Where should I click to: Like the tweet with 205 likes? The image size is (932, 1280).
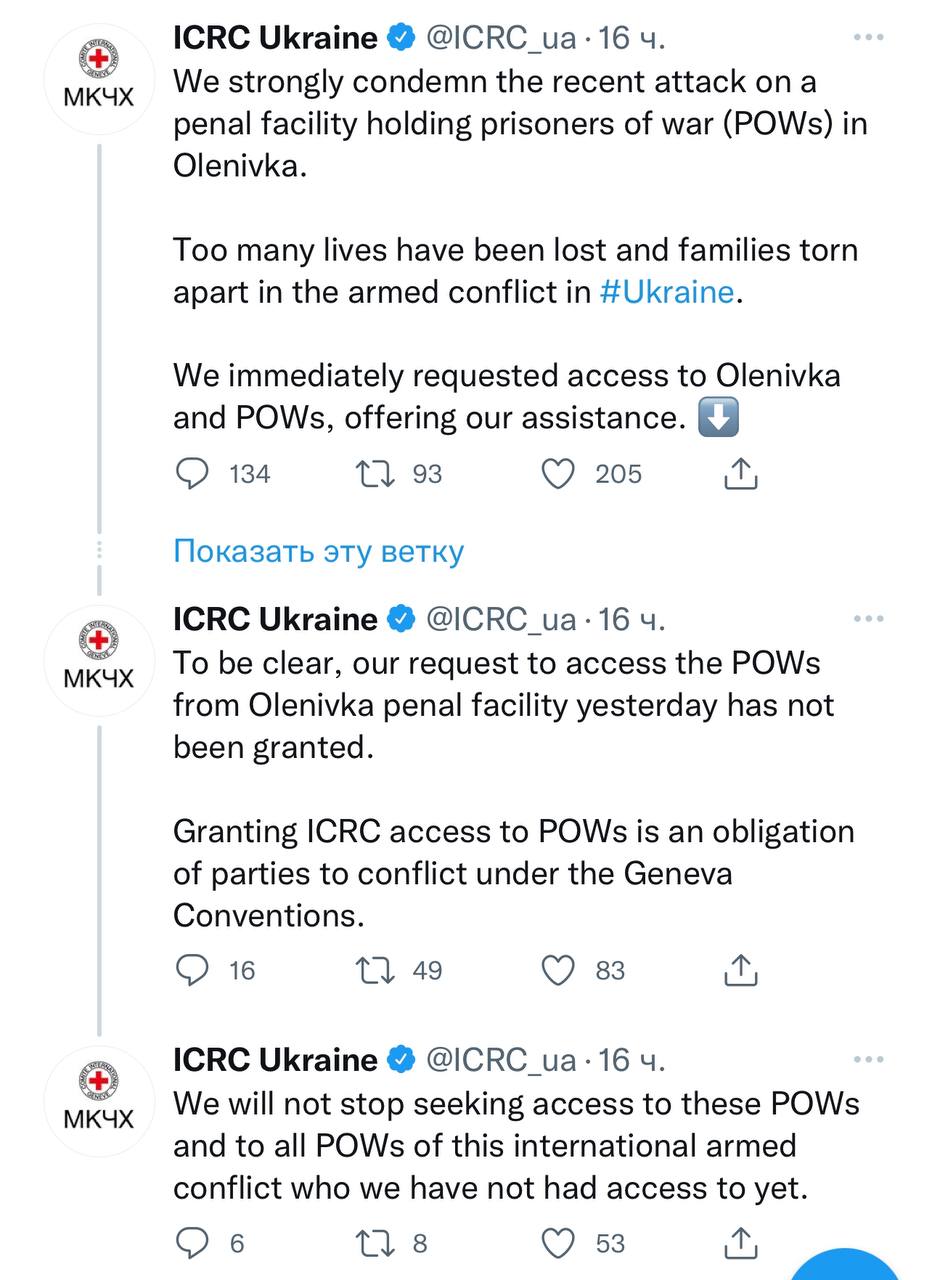pos(558,474)
